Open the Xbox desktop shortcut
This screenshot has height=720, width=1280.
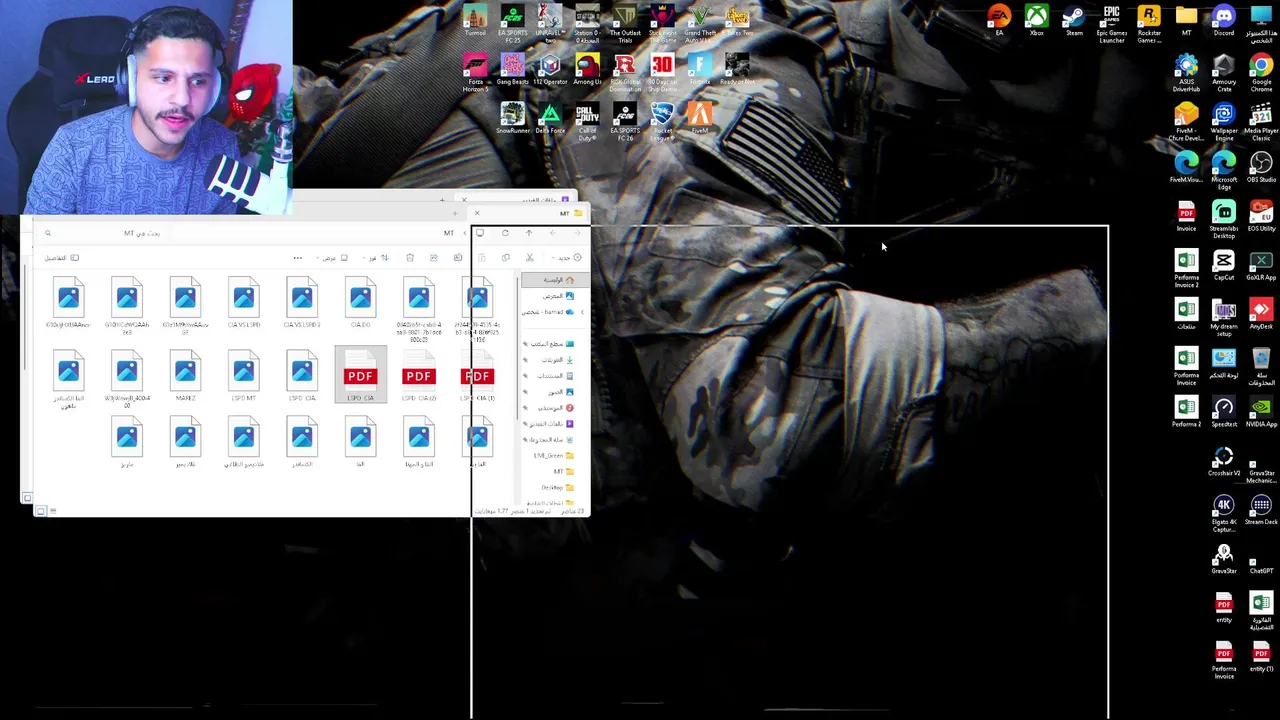point(1037,20)
